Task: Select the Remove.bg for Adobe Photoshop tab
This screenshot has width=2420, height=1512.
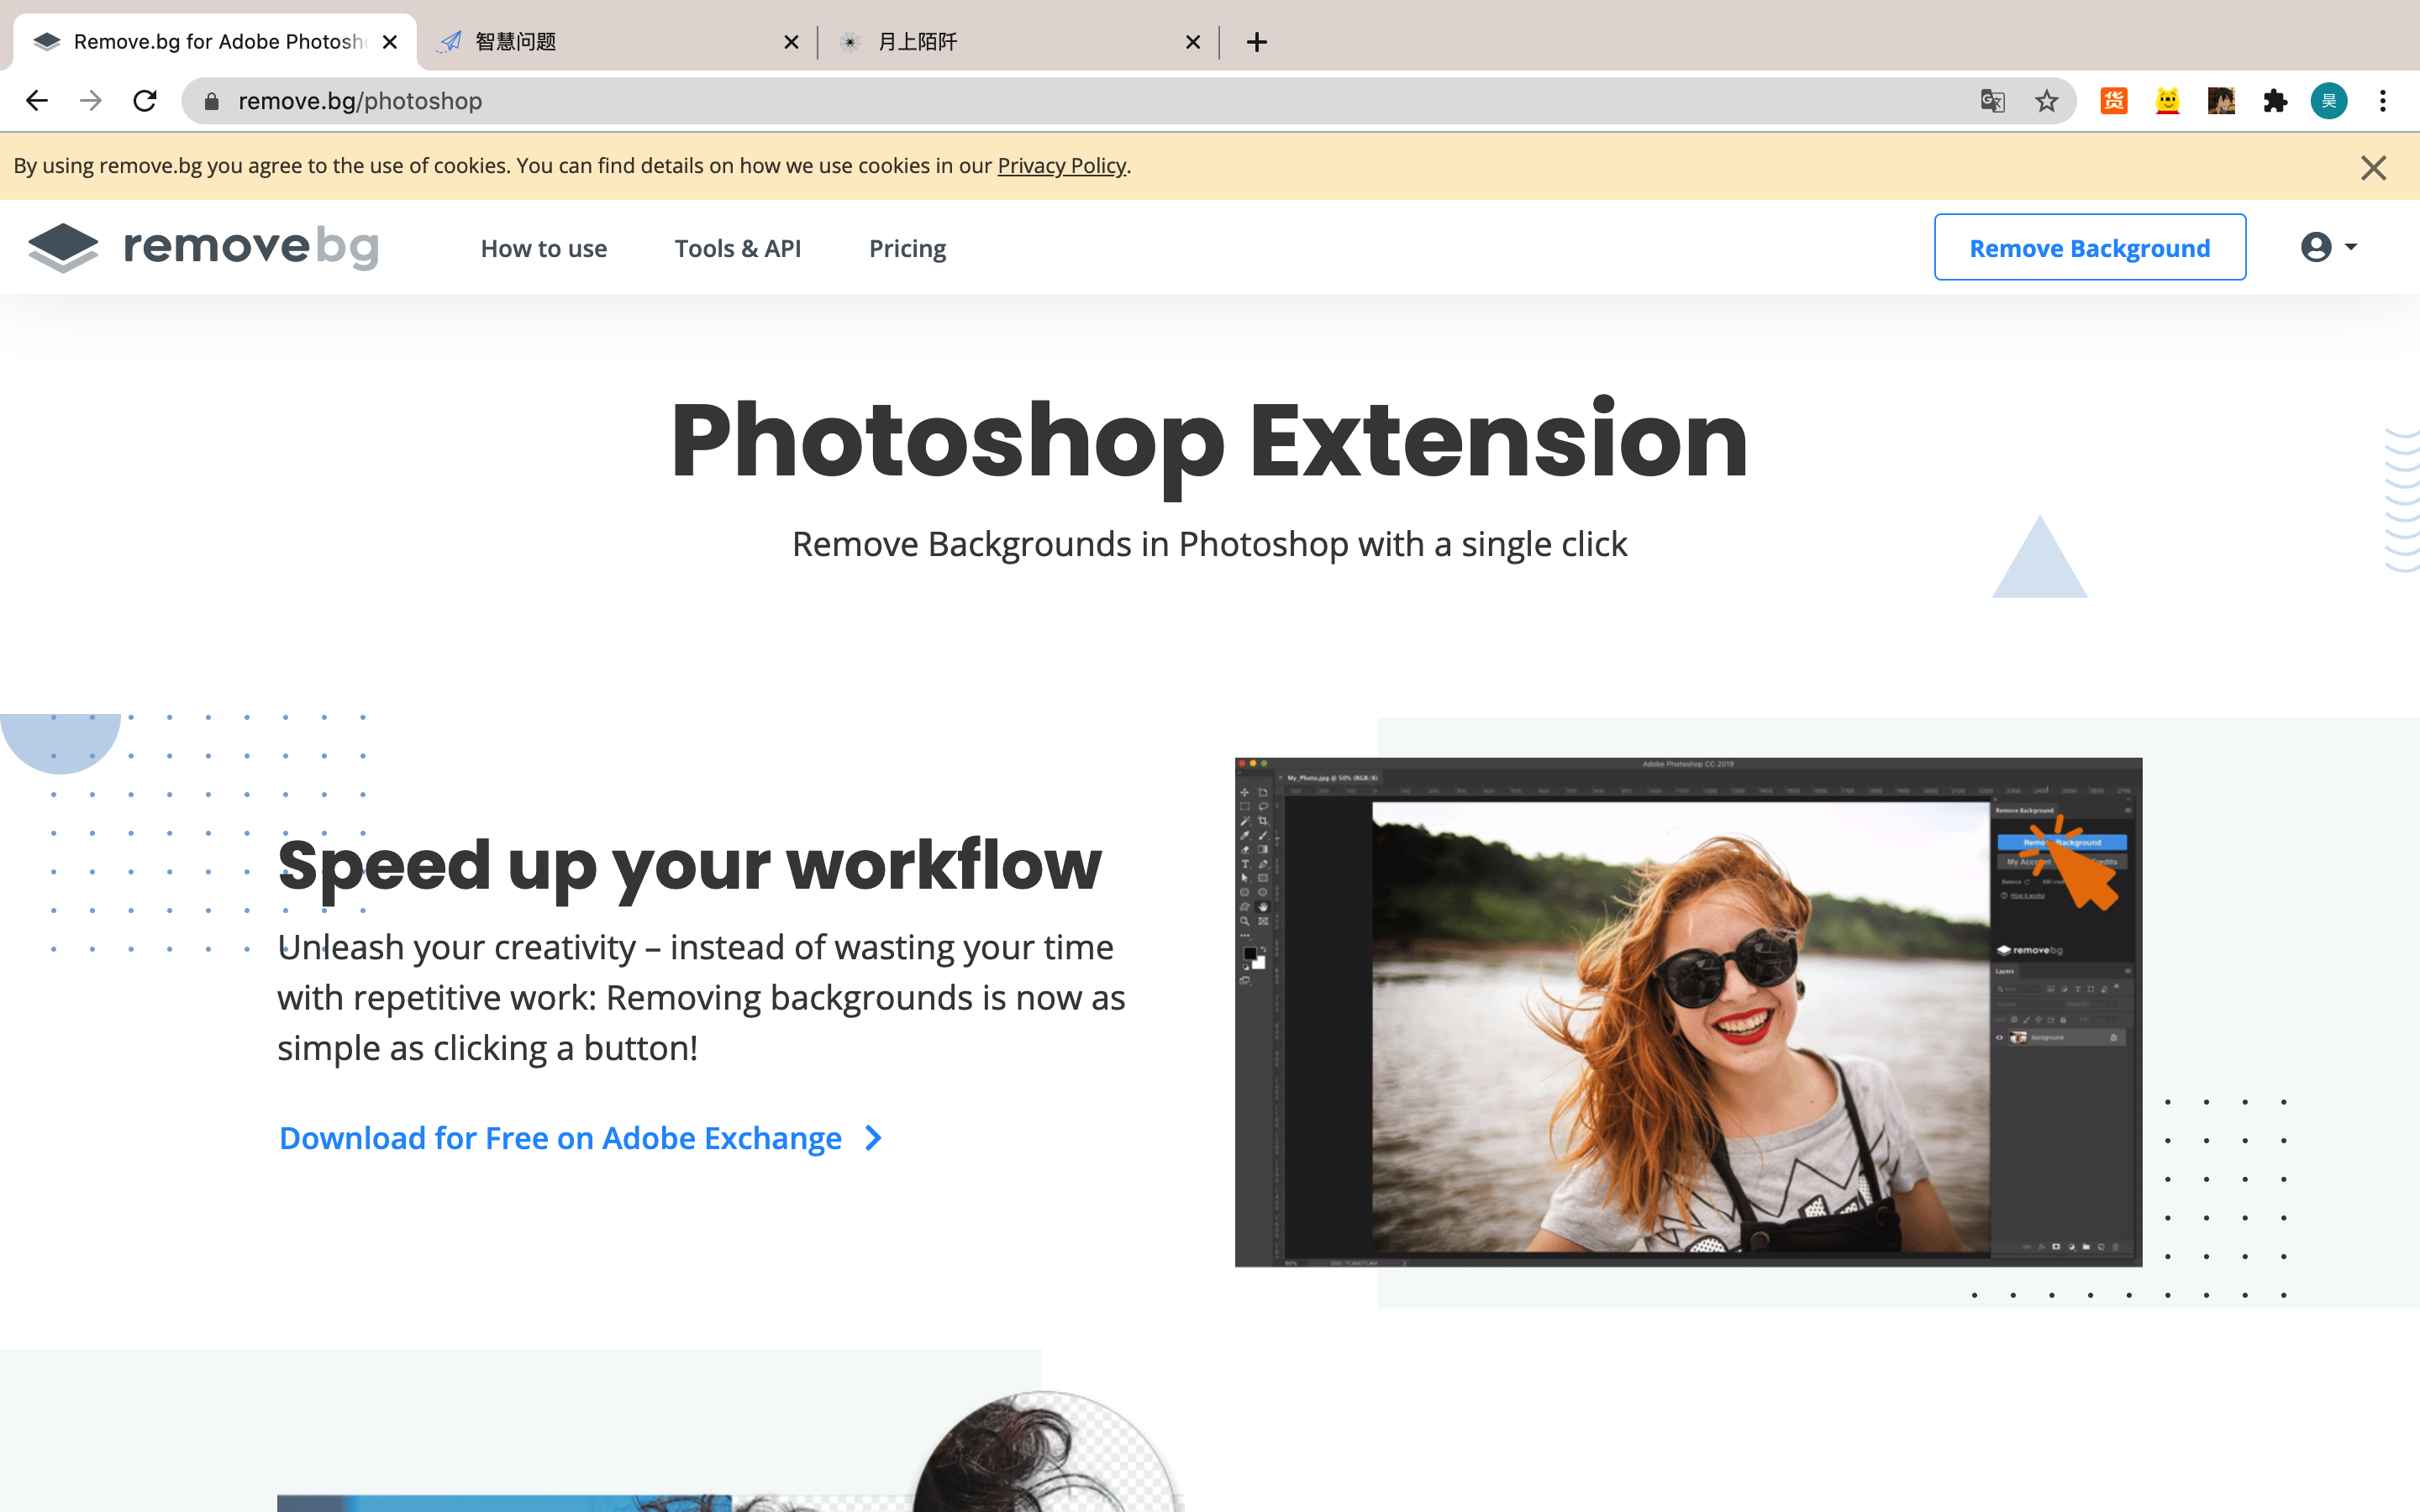Action: (215, 42)
